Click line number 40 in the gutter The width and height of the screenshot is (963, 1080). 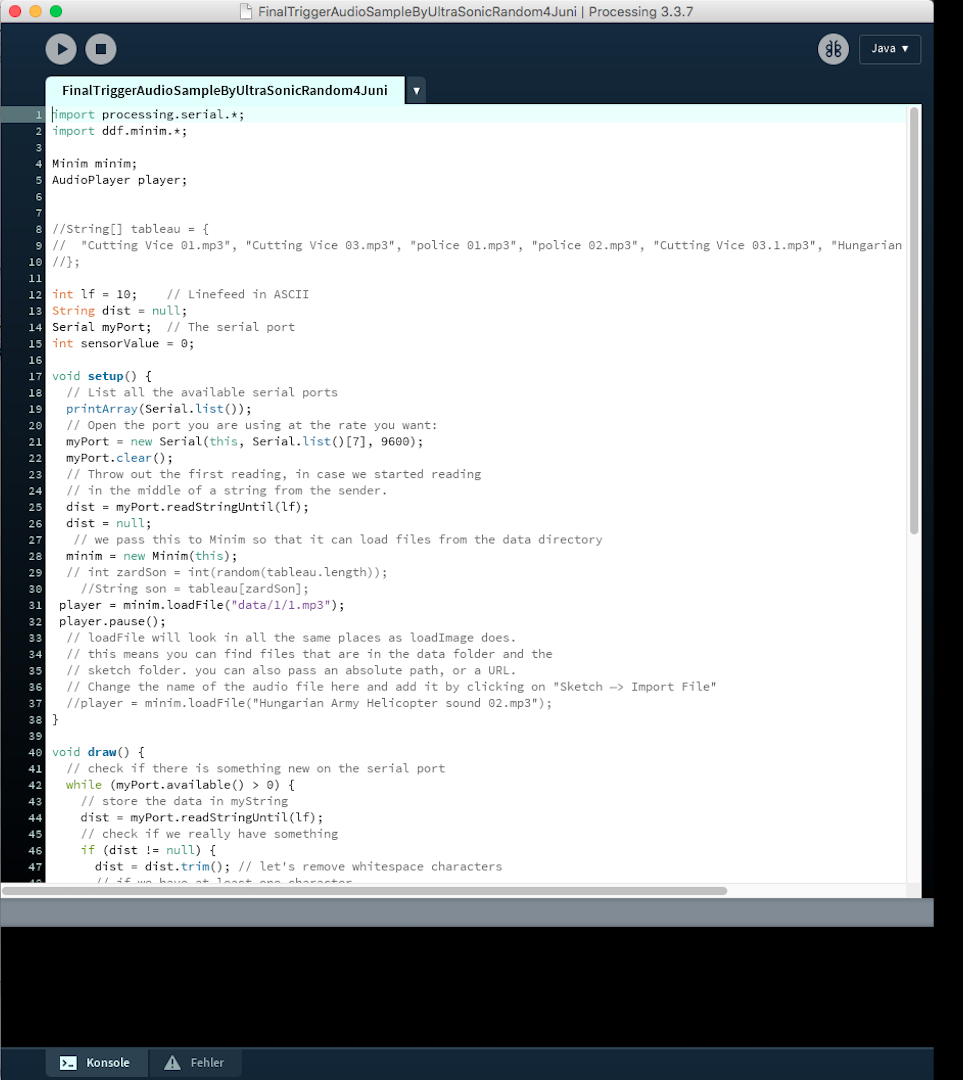click(x=35, y=753)
